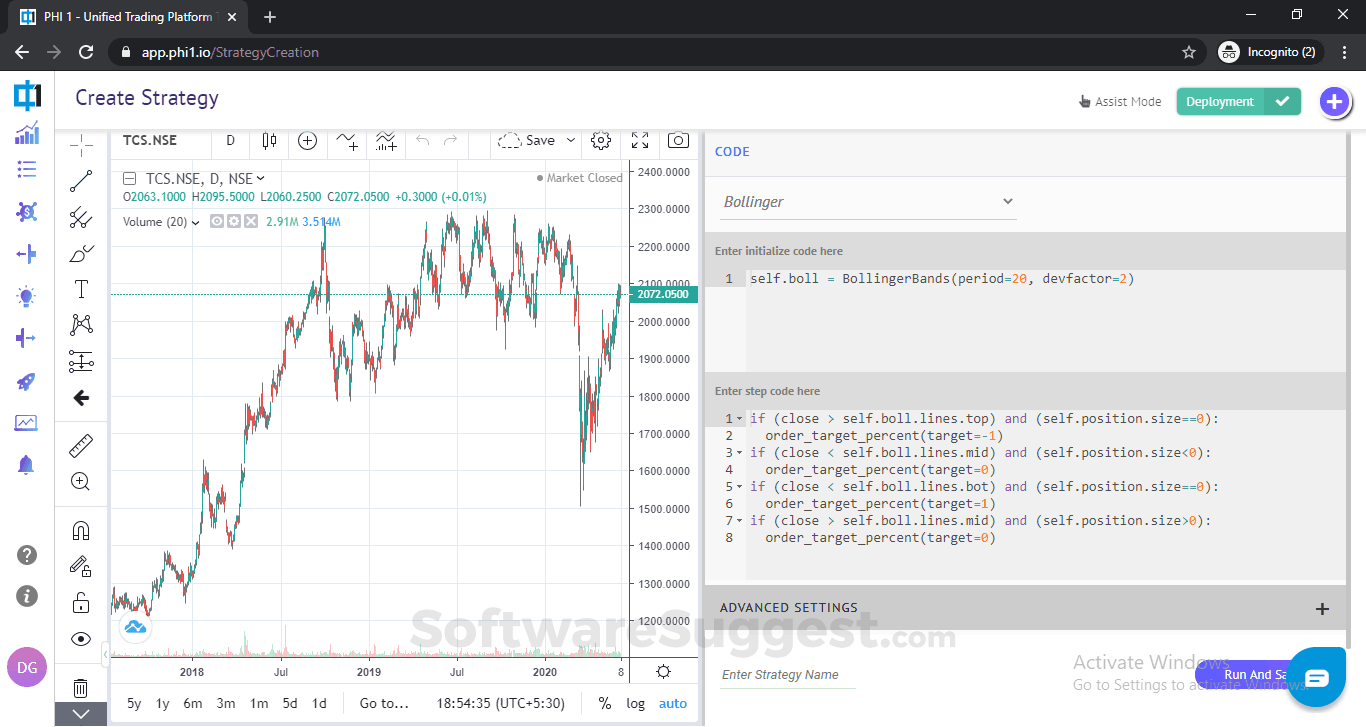Image resolution: width=1366 pixels, height=727 pixels.
Task: Open chart settings via the gear icon
Action: pyautogui.click(x=601, y=140)
